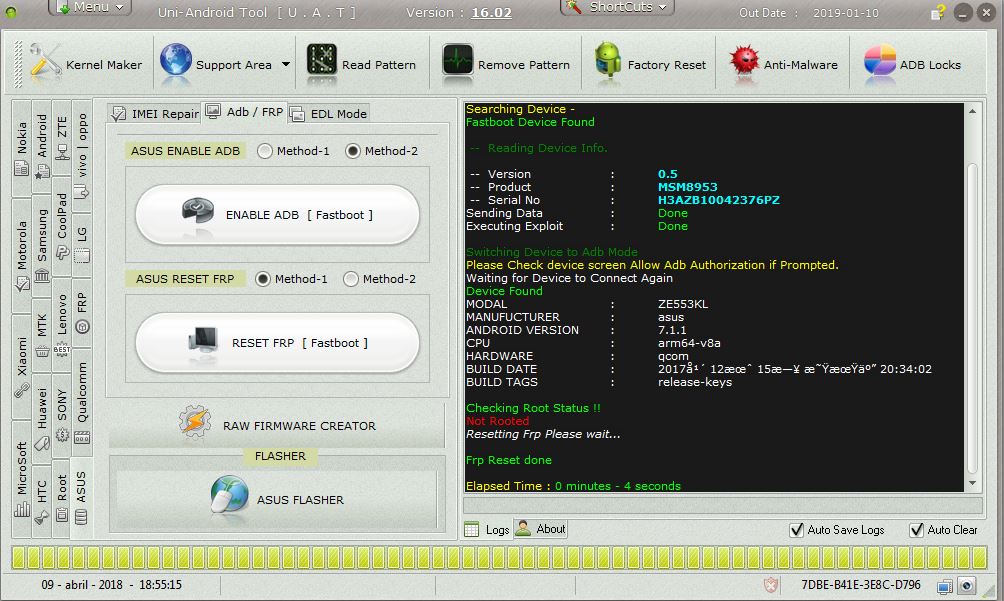Click the monitor icon in status bar

coord(944,586)
